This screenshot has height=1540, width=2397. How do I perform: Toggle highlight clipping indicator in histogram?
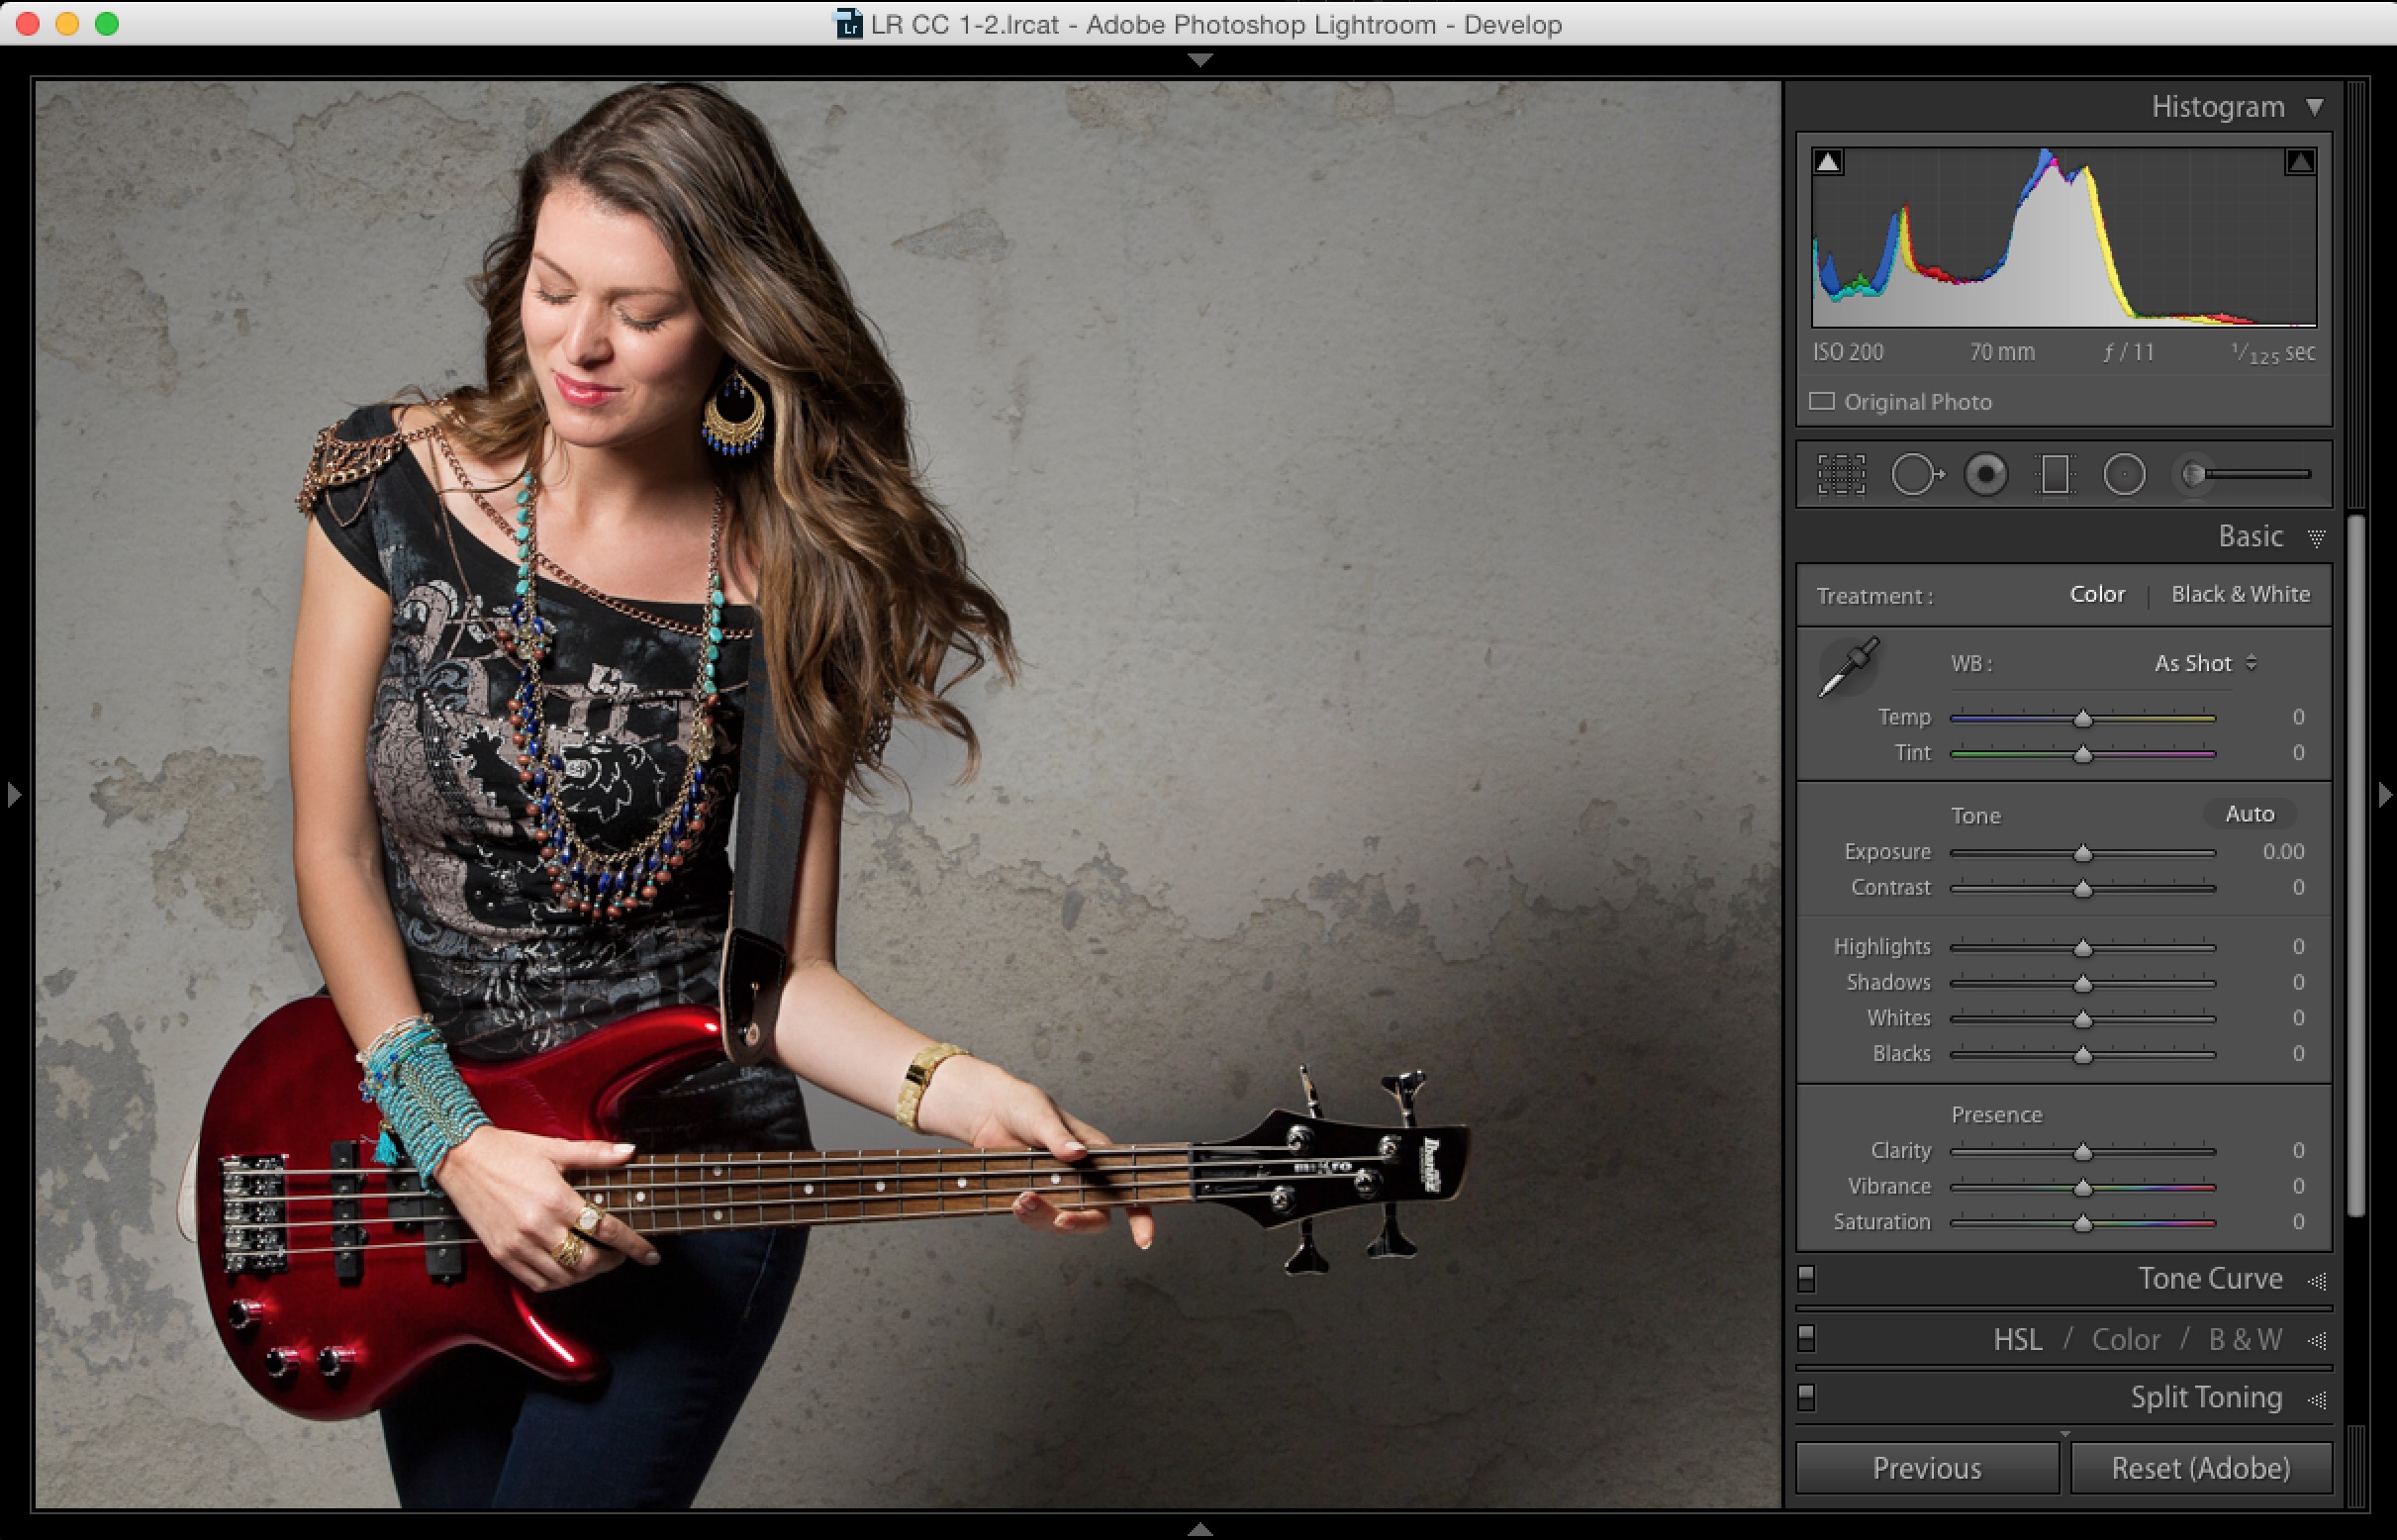(x=2299, y=162)
